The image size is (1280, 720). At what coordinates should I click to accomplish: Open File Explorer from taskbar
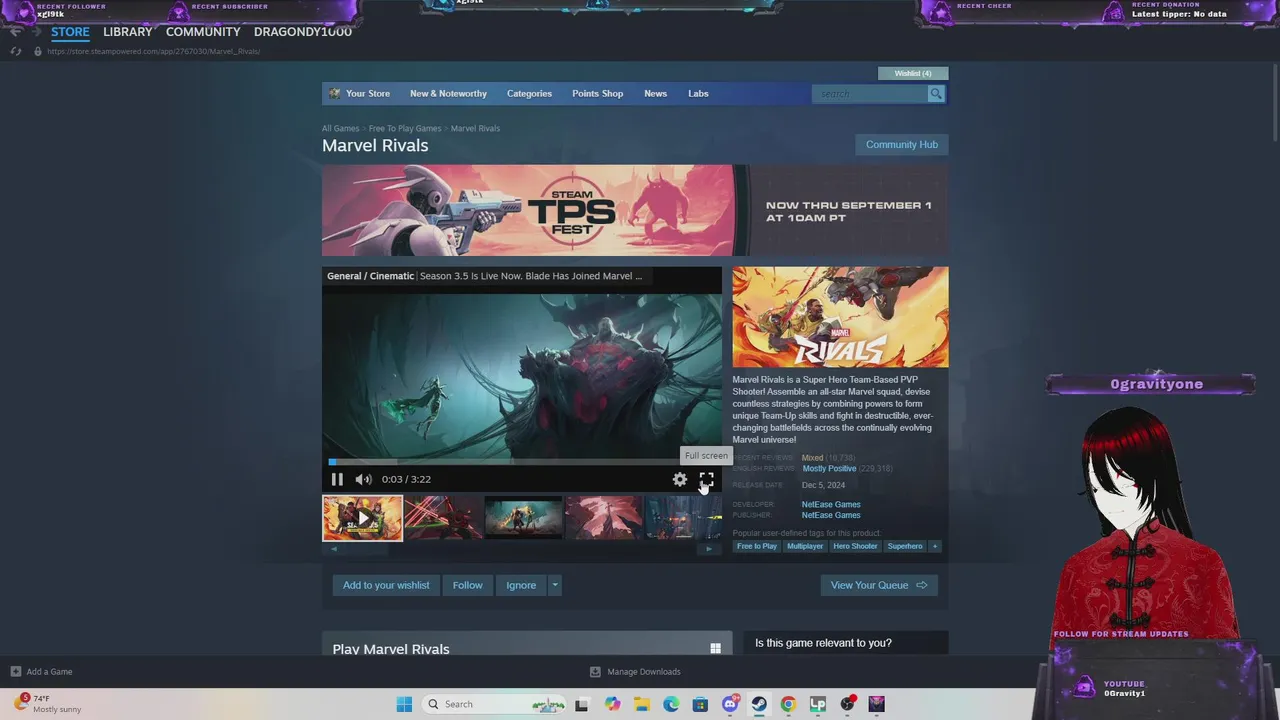coord(642,704)
